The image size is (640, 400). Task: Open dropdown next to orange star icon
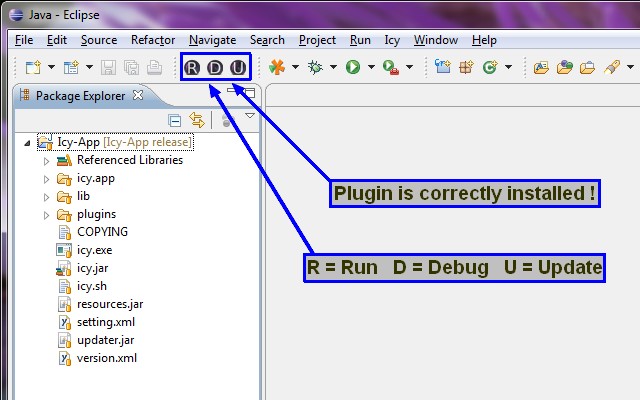[295, 67]
